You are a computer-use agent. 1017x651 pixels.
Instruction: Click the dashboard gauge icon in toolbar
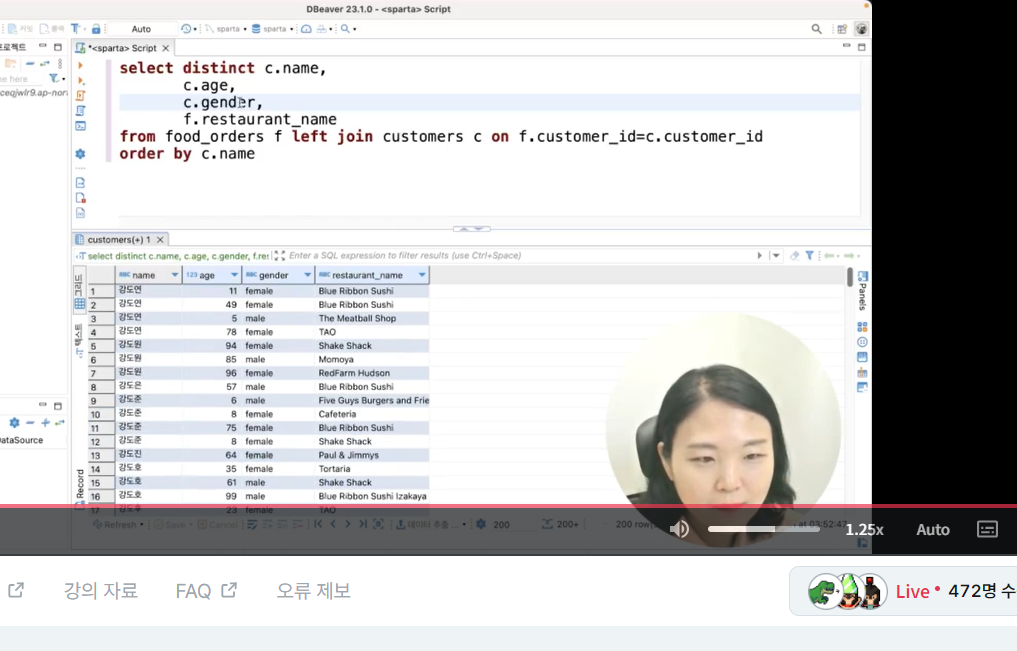click(306, 29)
